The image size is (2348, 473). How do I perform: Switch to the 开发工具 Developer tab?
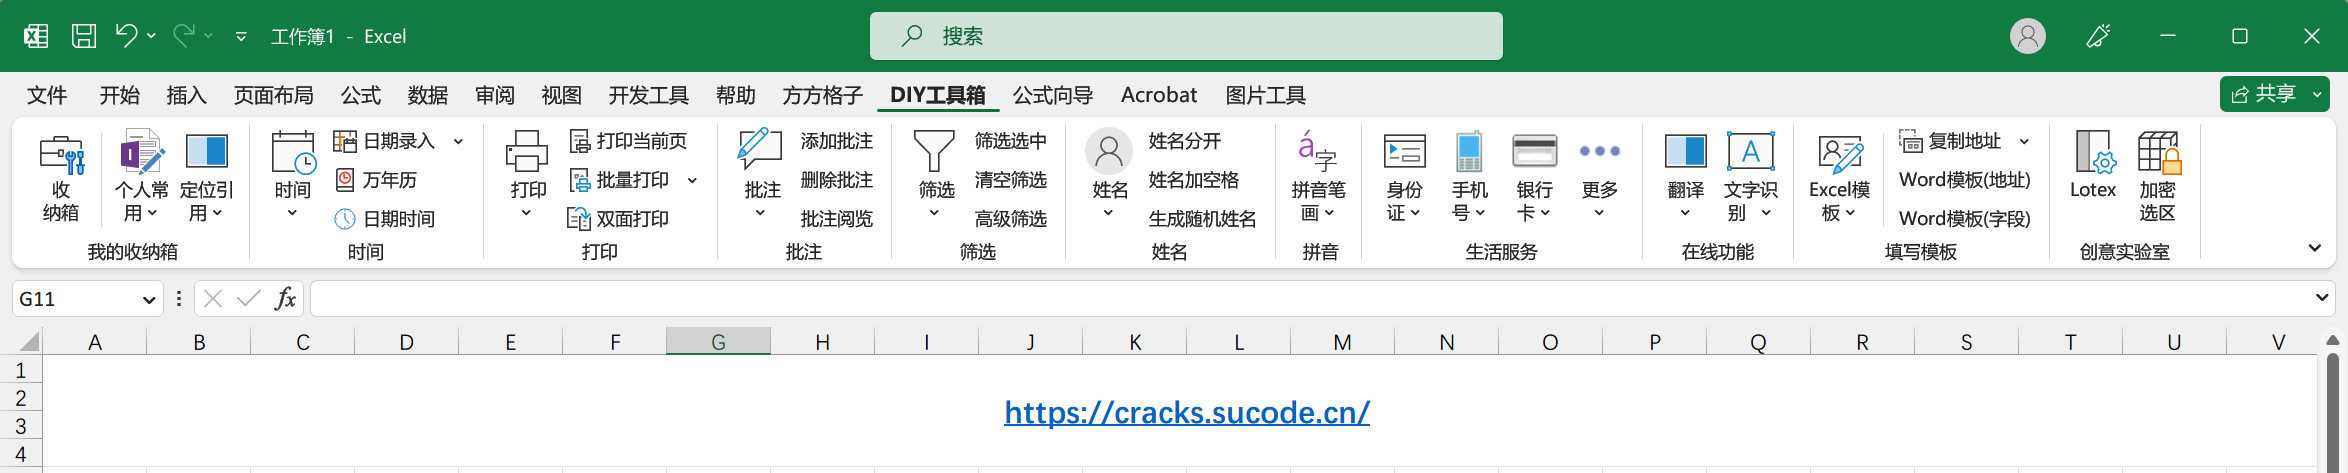pyautogui.click(x=649, y=95)
